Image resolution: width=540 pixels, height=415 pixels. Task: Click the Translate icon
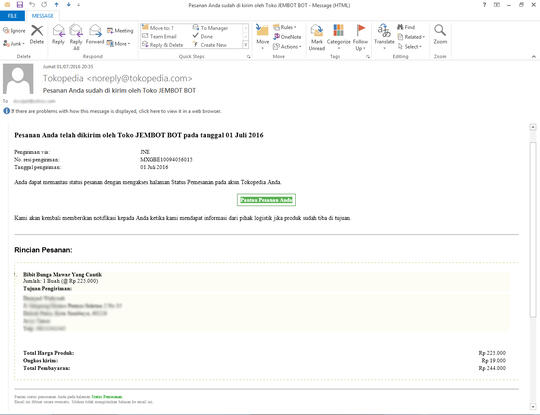(x=384, y=37)
